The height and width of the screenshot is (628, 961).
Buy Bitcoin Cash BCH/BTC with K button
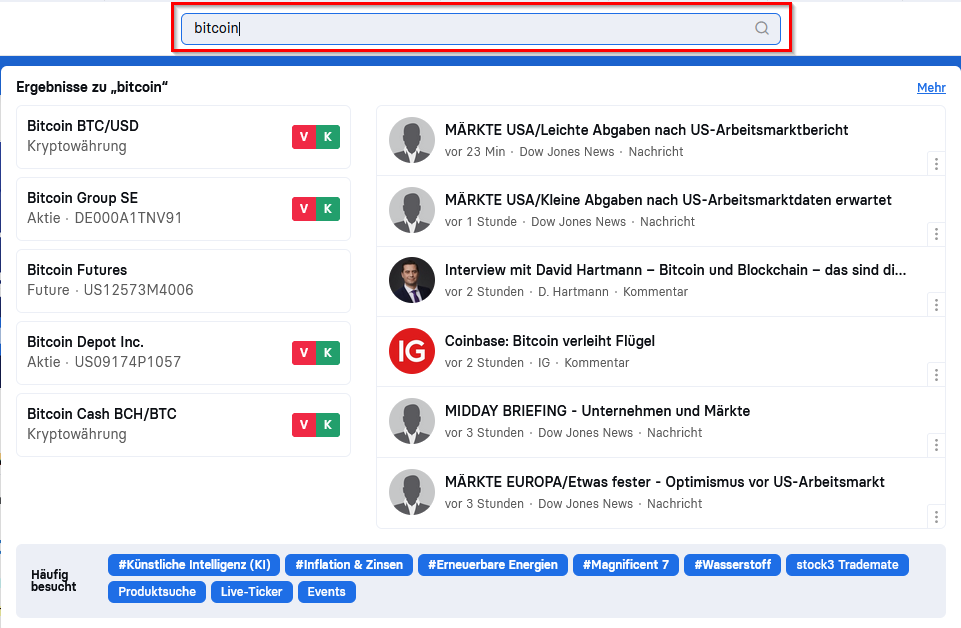(328, 425)
